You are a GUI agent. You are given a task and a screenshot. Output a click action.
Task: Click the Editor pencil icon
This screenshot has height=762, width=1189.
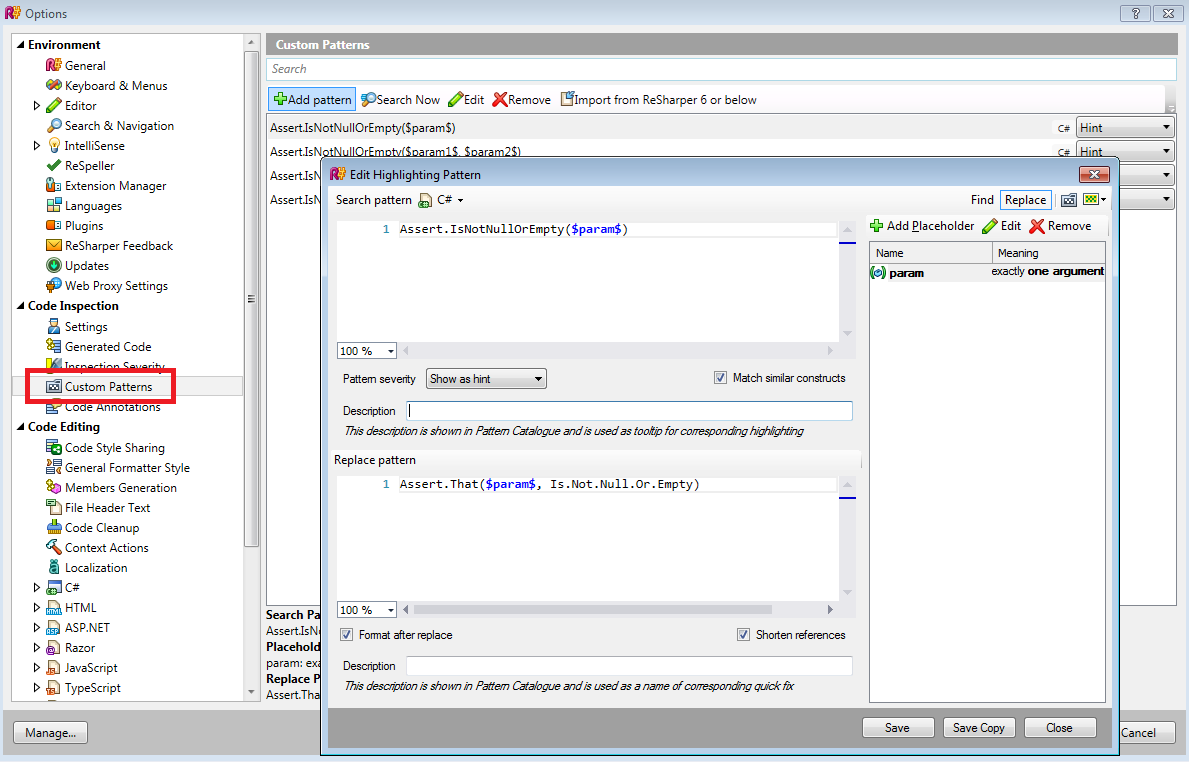pyautogui.click(x=53, y=105)
